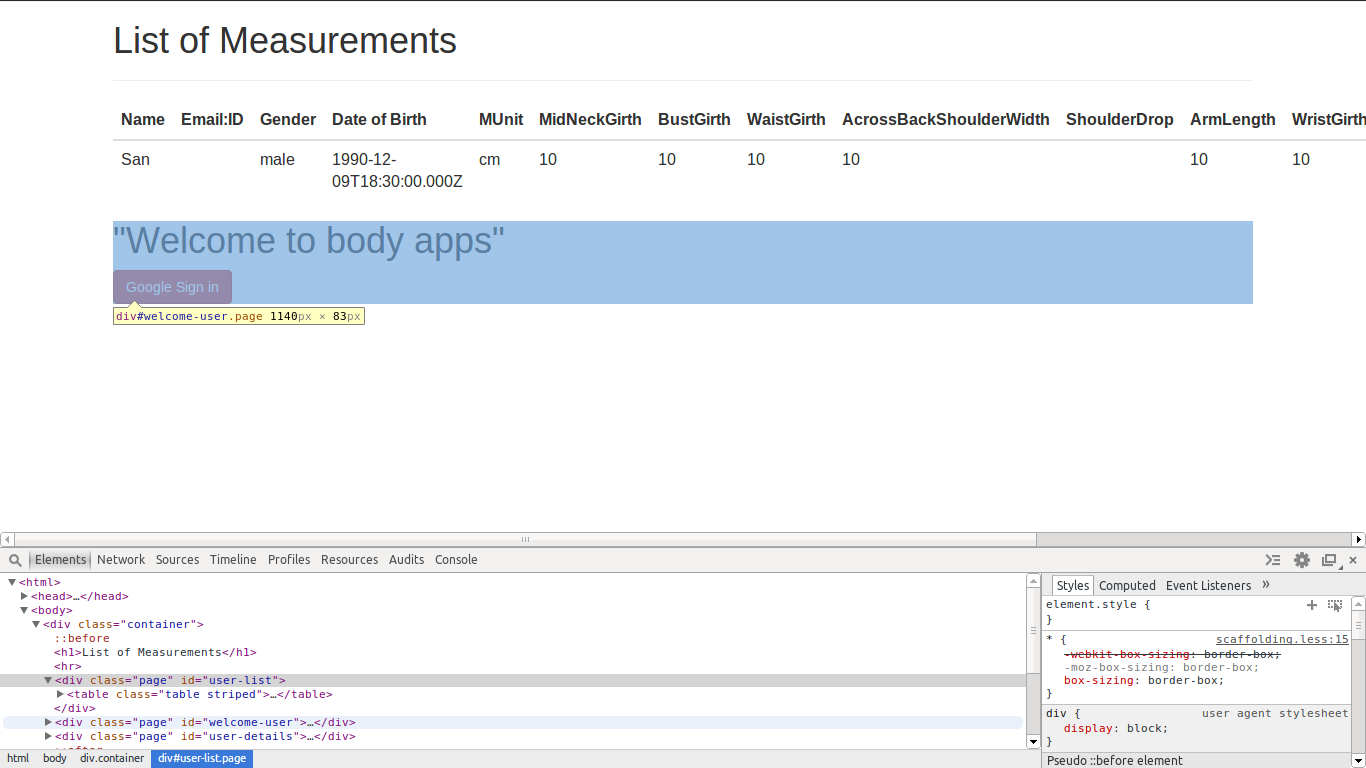
Task: Collapse the user-list div node
Action: (48, 680)
